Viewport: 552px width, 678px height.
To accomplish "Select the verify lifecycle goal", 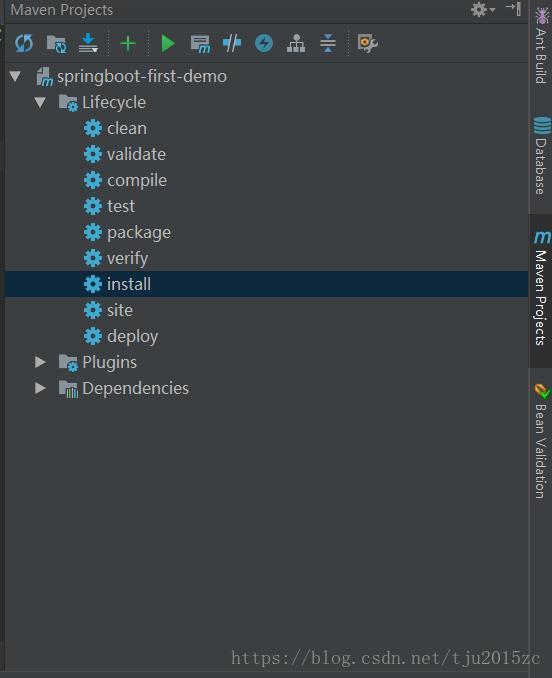I will click(x=127, y=259).
